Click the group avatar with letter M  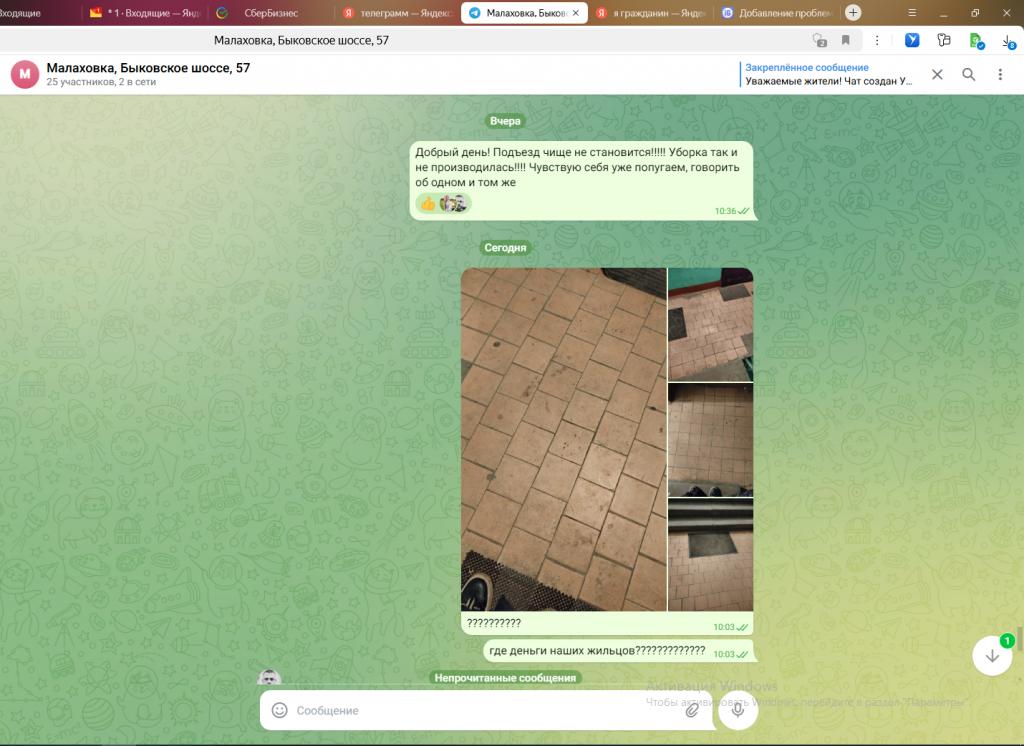(x=25, y=74)
